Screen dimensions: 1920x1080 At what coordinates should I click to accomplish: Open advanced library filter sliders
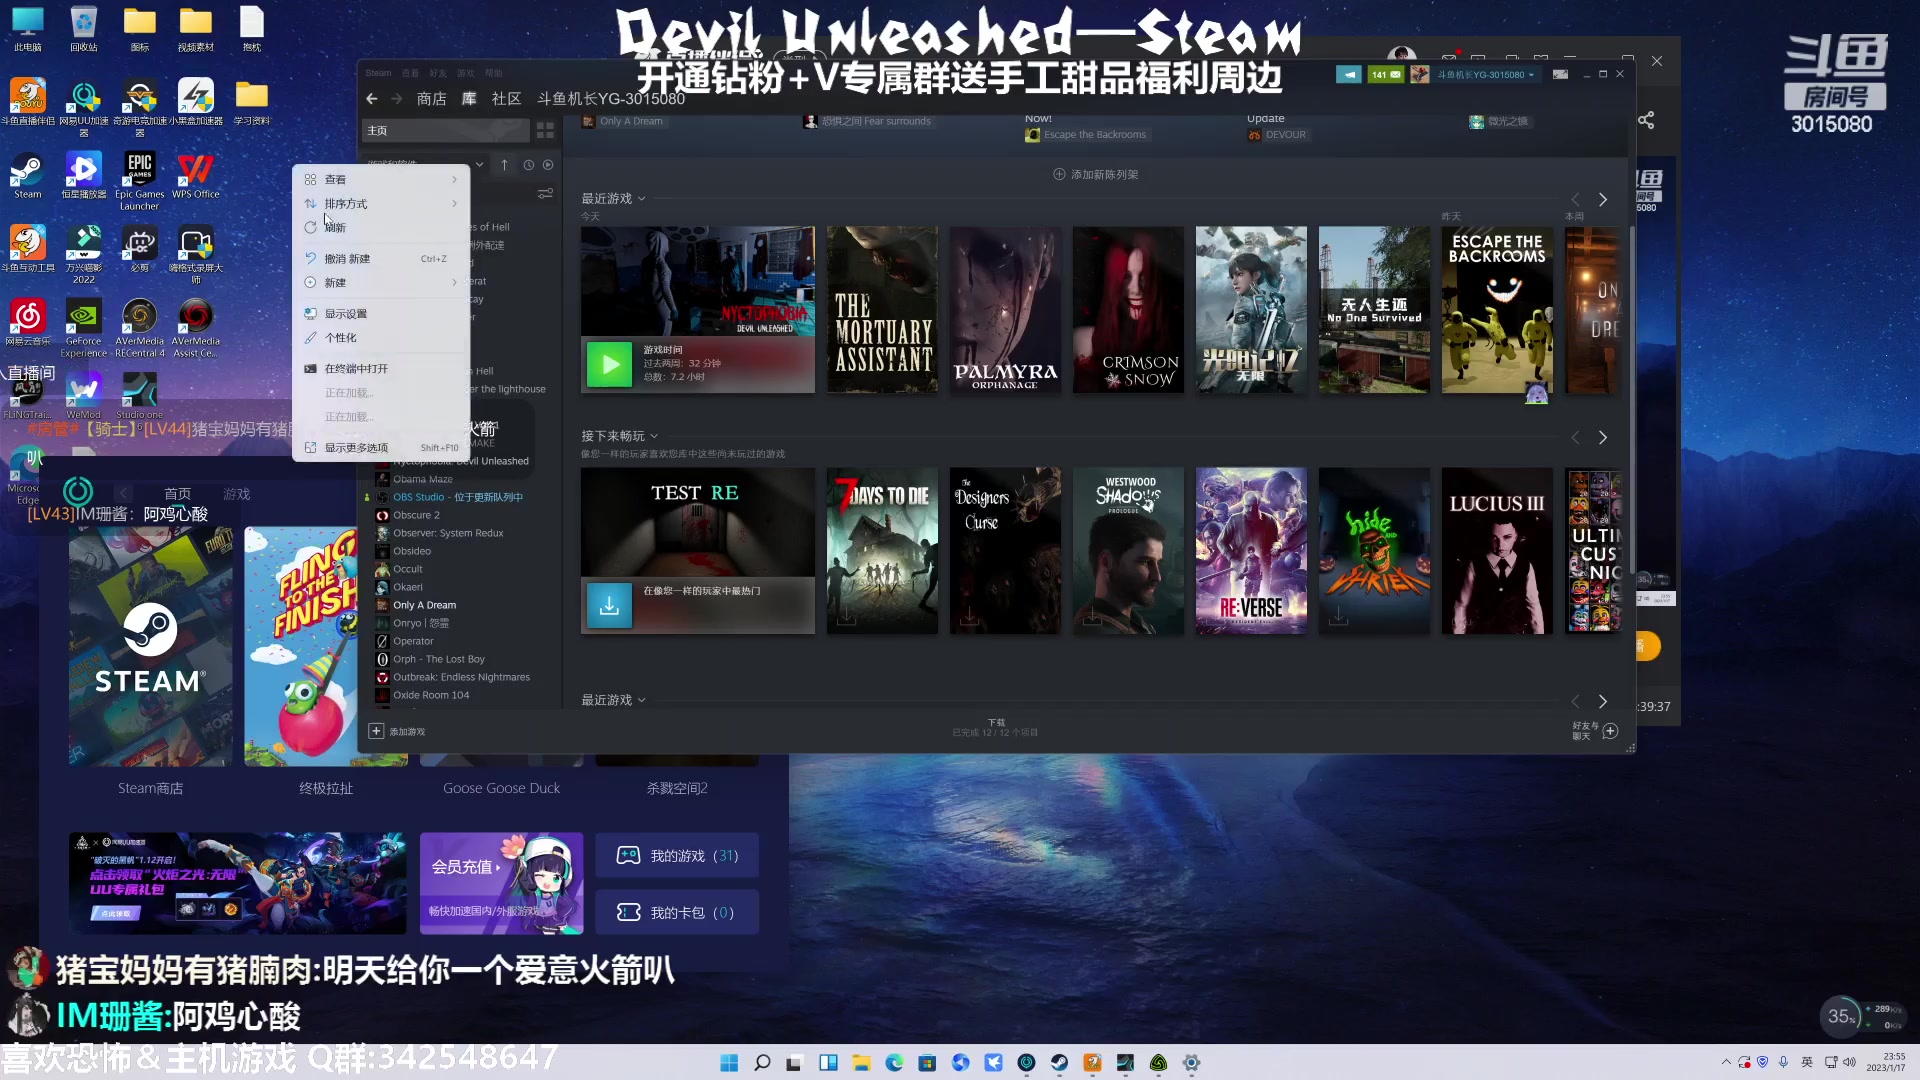(545, 194)
